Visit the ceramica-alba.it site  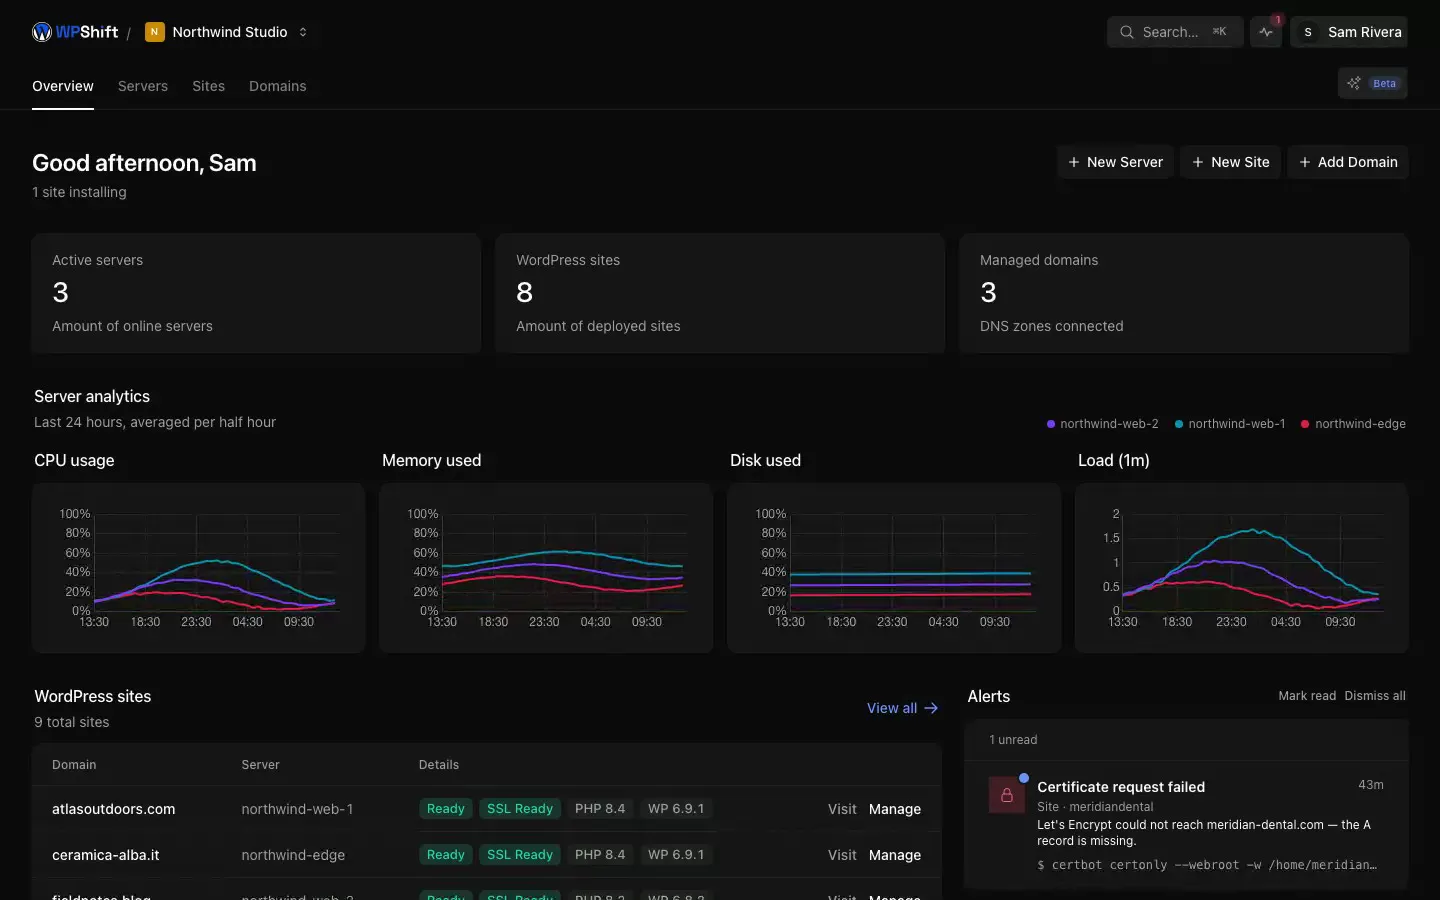coord(842,855)
